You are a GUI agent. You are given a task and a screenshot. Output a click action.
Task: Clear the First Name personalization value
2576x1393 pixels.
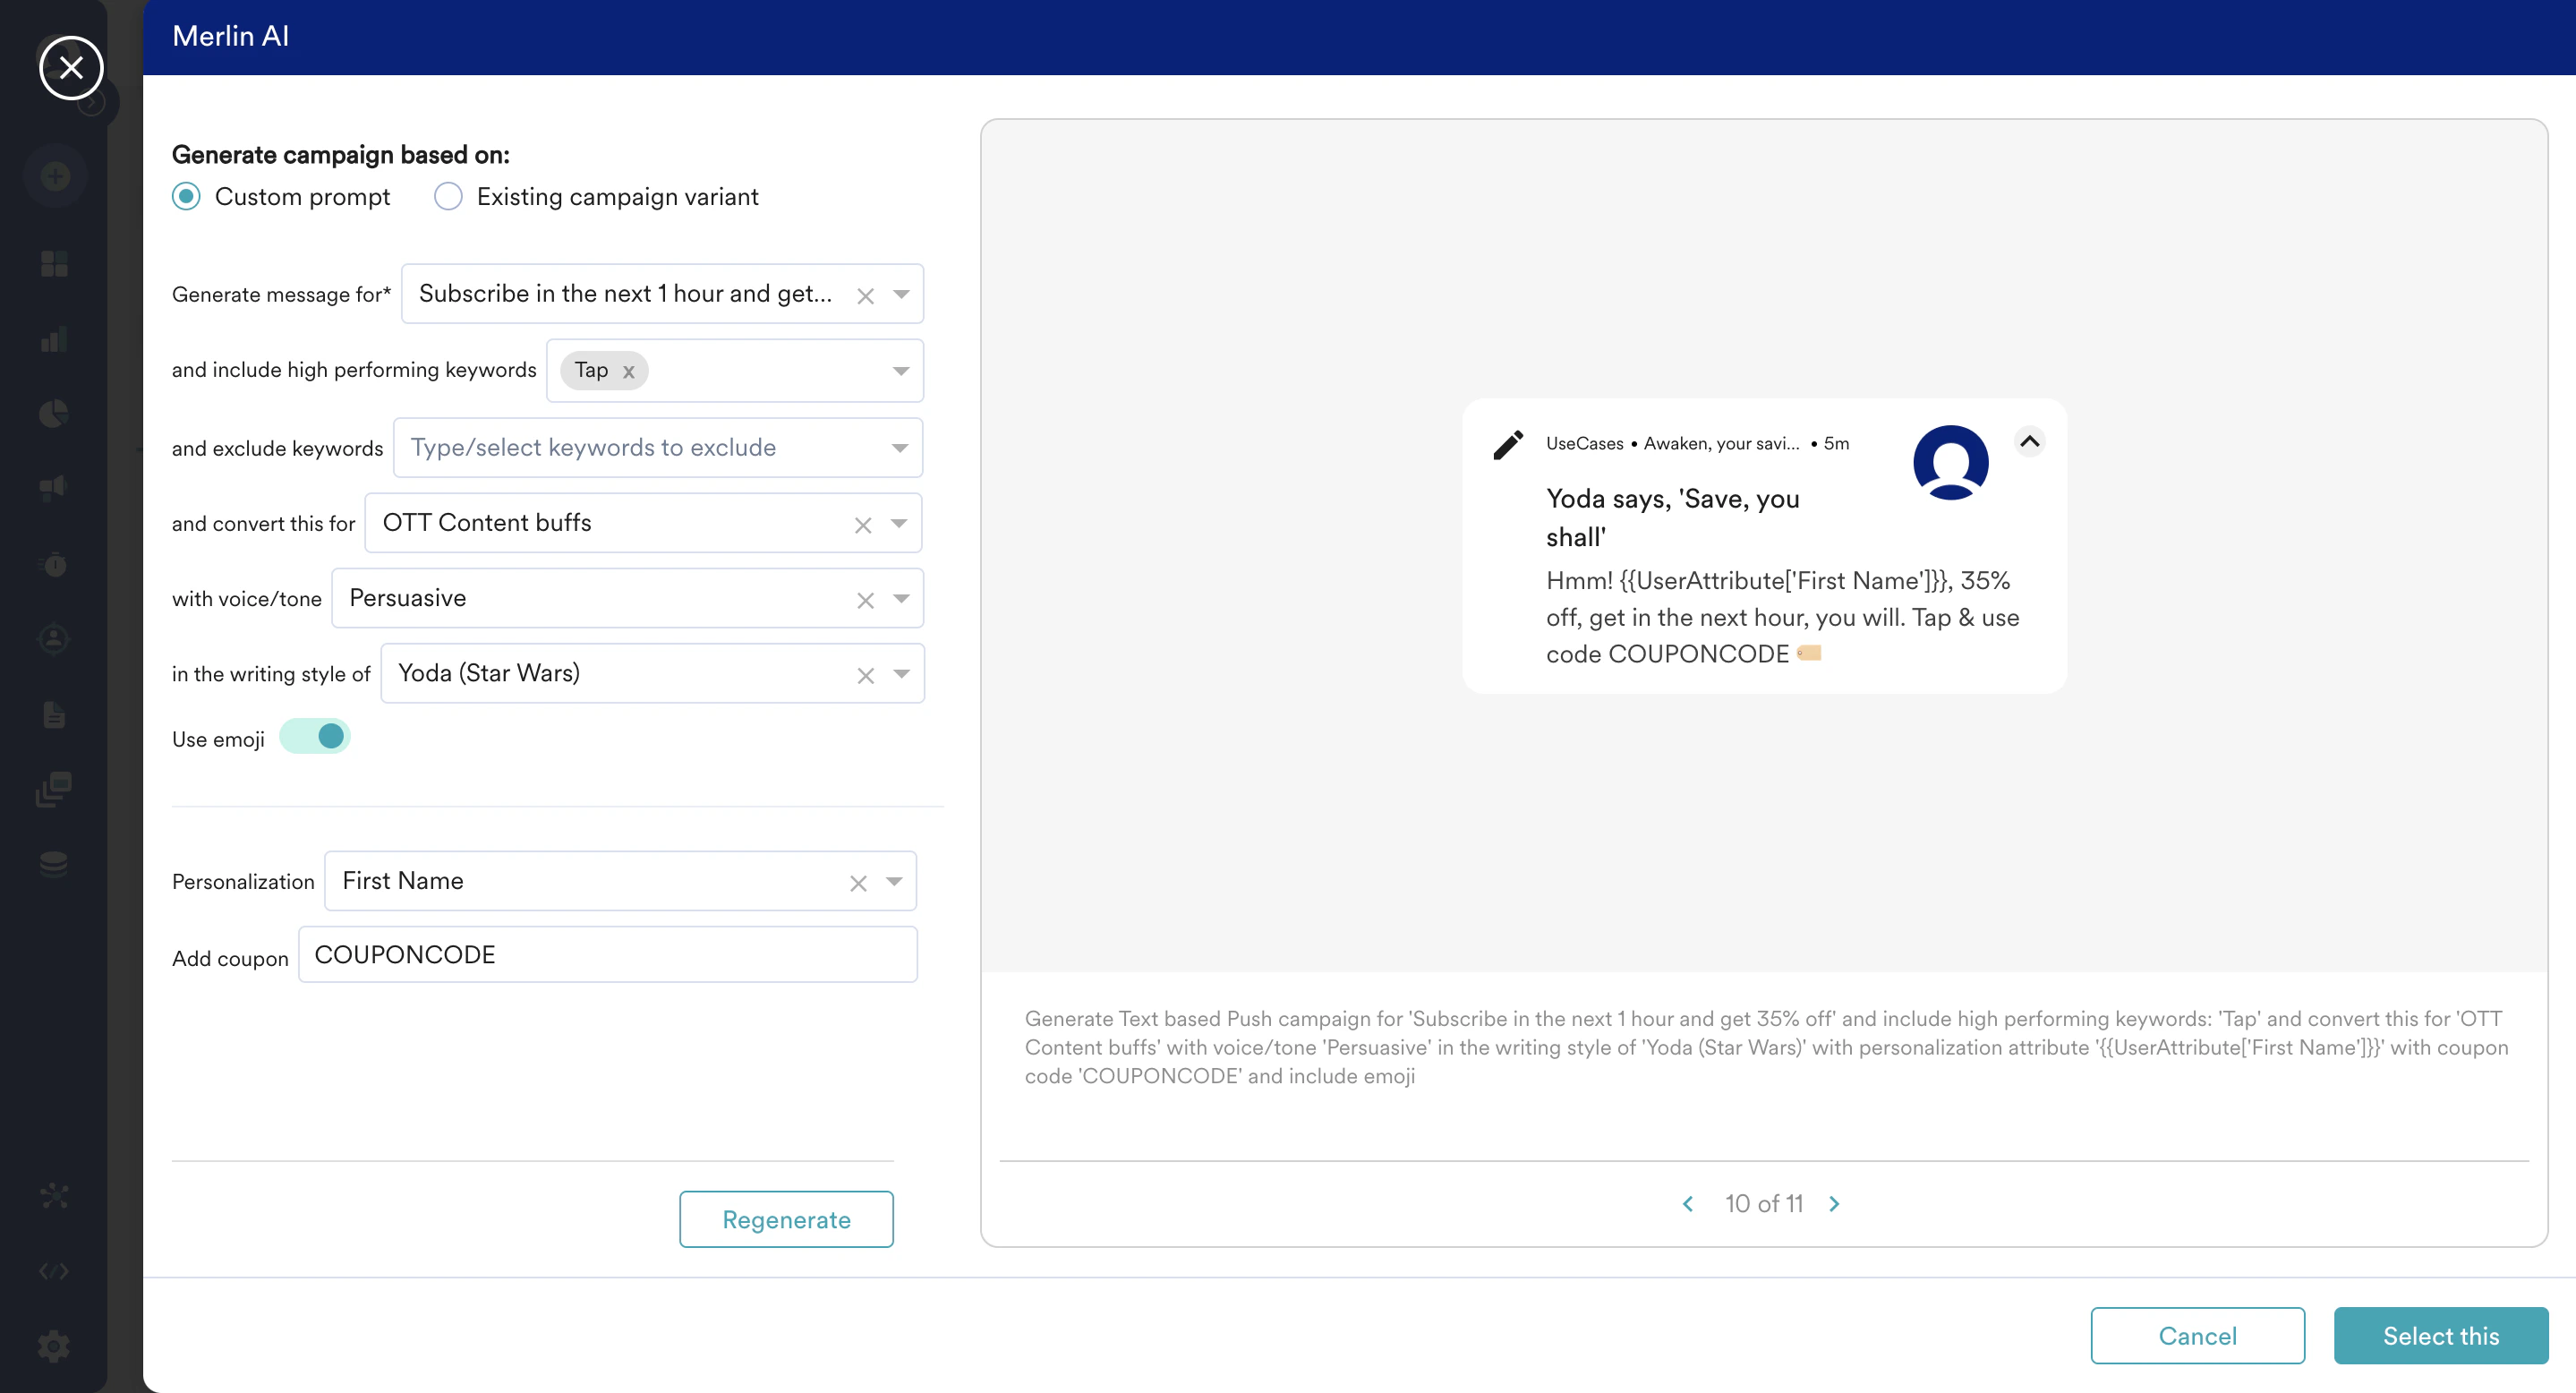(857, 883)
